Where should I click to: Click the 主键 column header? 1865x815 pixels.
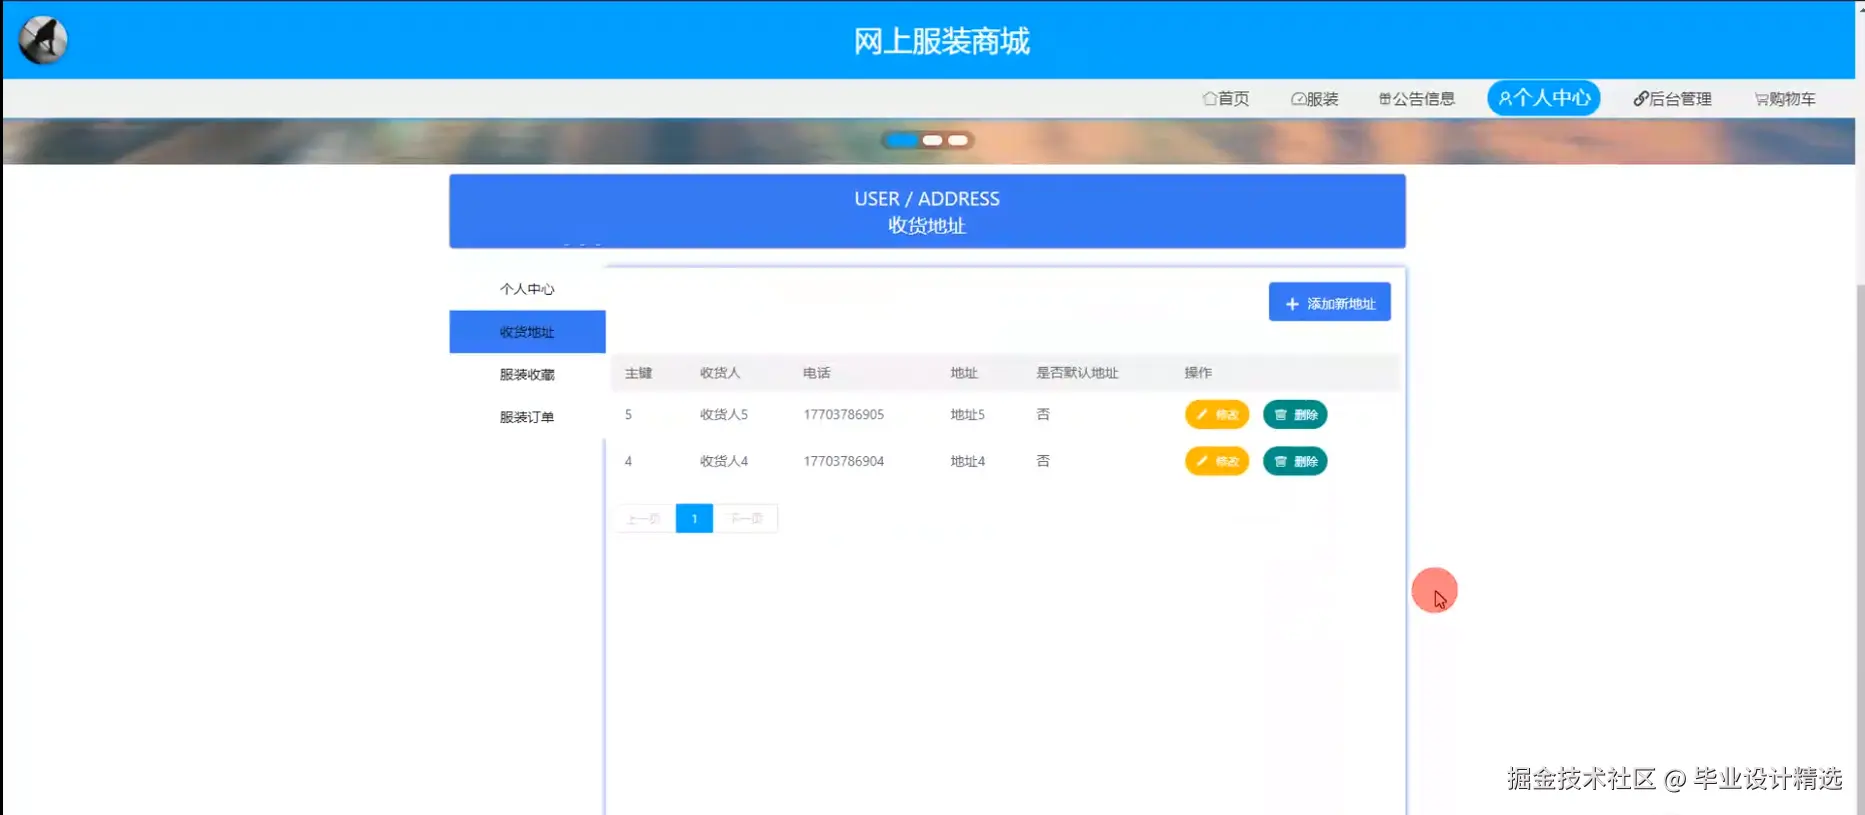click(x=638, y=373)
